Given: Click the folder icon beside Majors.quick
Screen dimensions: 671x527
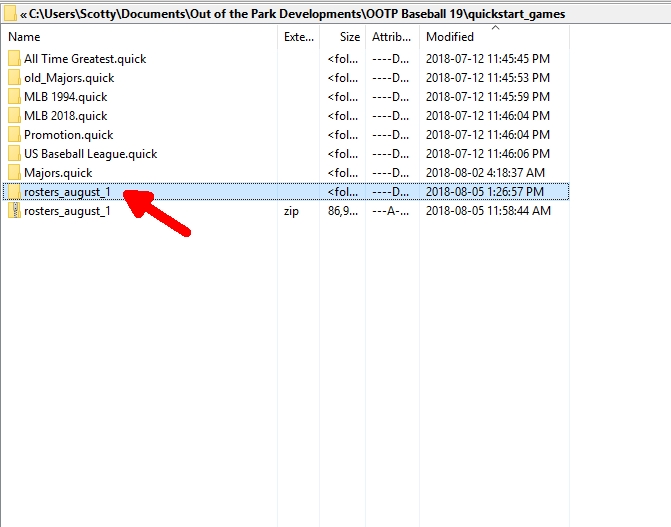Looking at the screenshot, I should pyautogui.click(x=14, y=173).
